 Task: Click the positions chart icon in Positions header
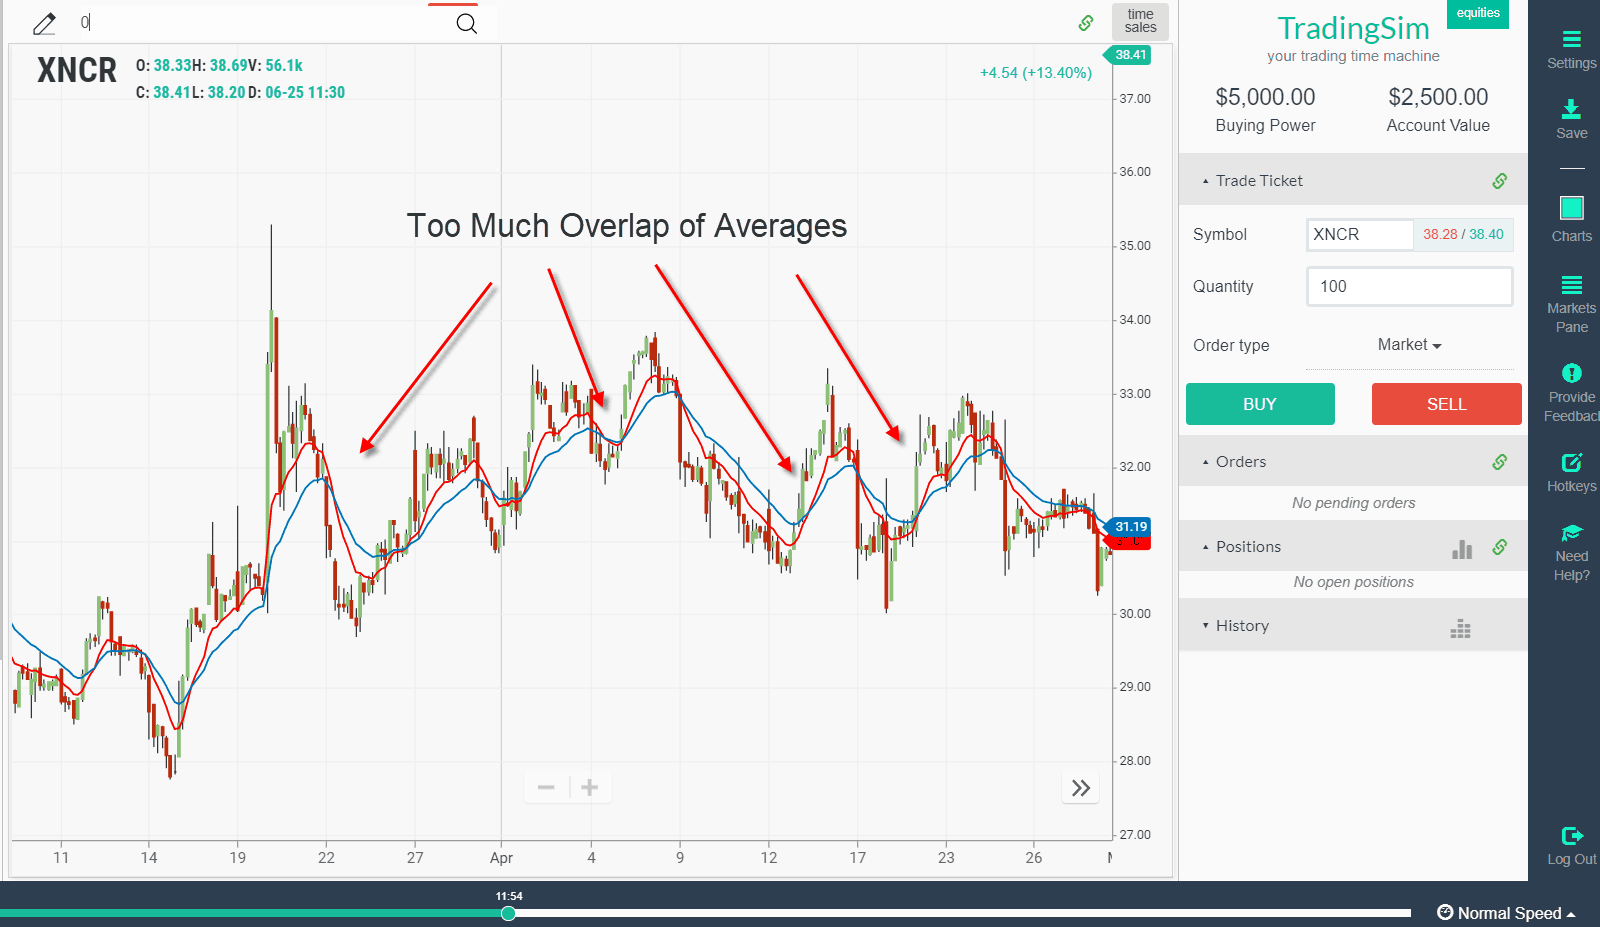coord(1462,549)
